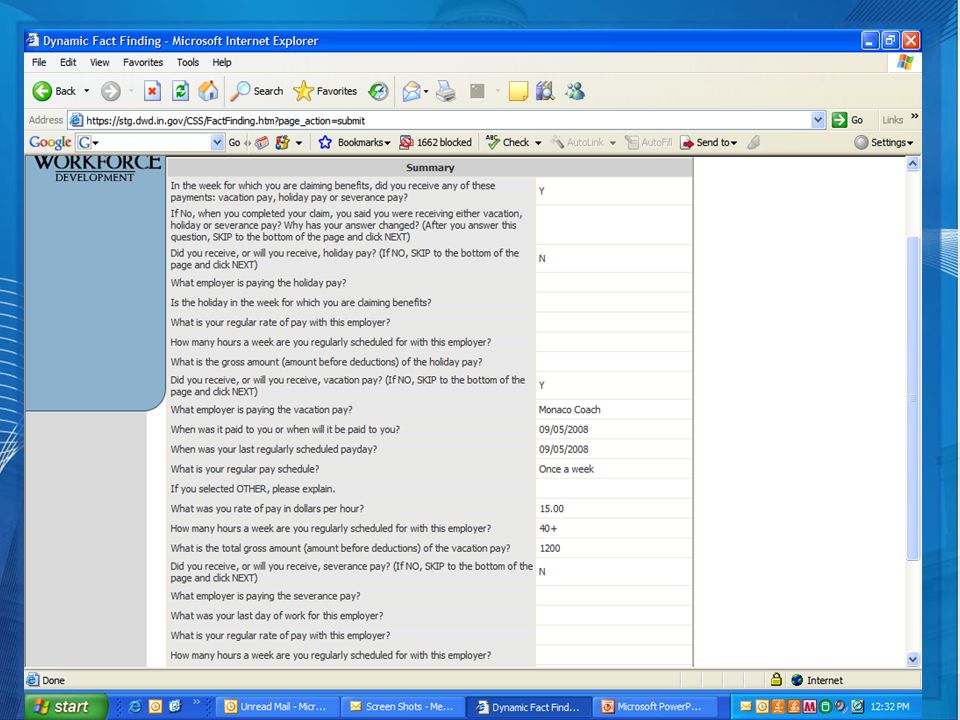Click the Dynamic Fact Finding taskbar button

pos(528,707)
